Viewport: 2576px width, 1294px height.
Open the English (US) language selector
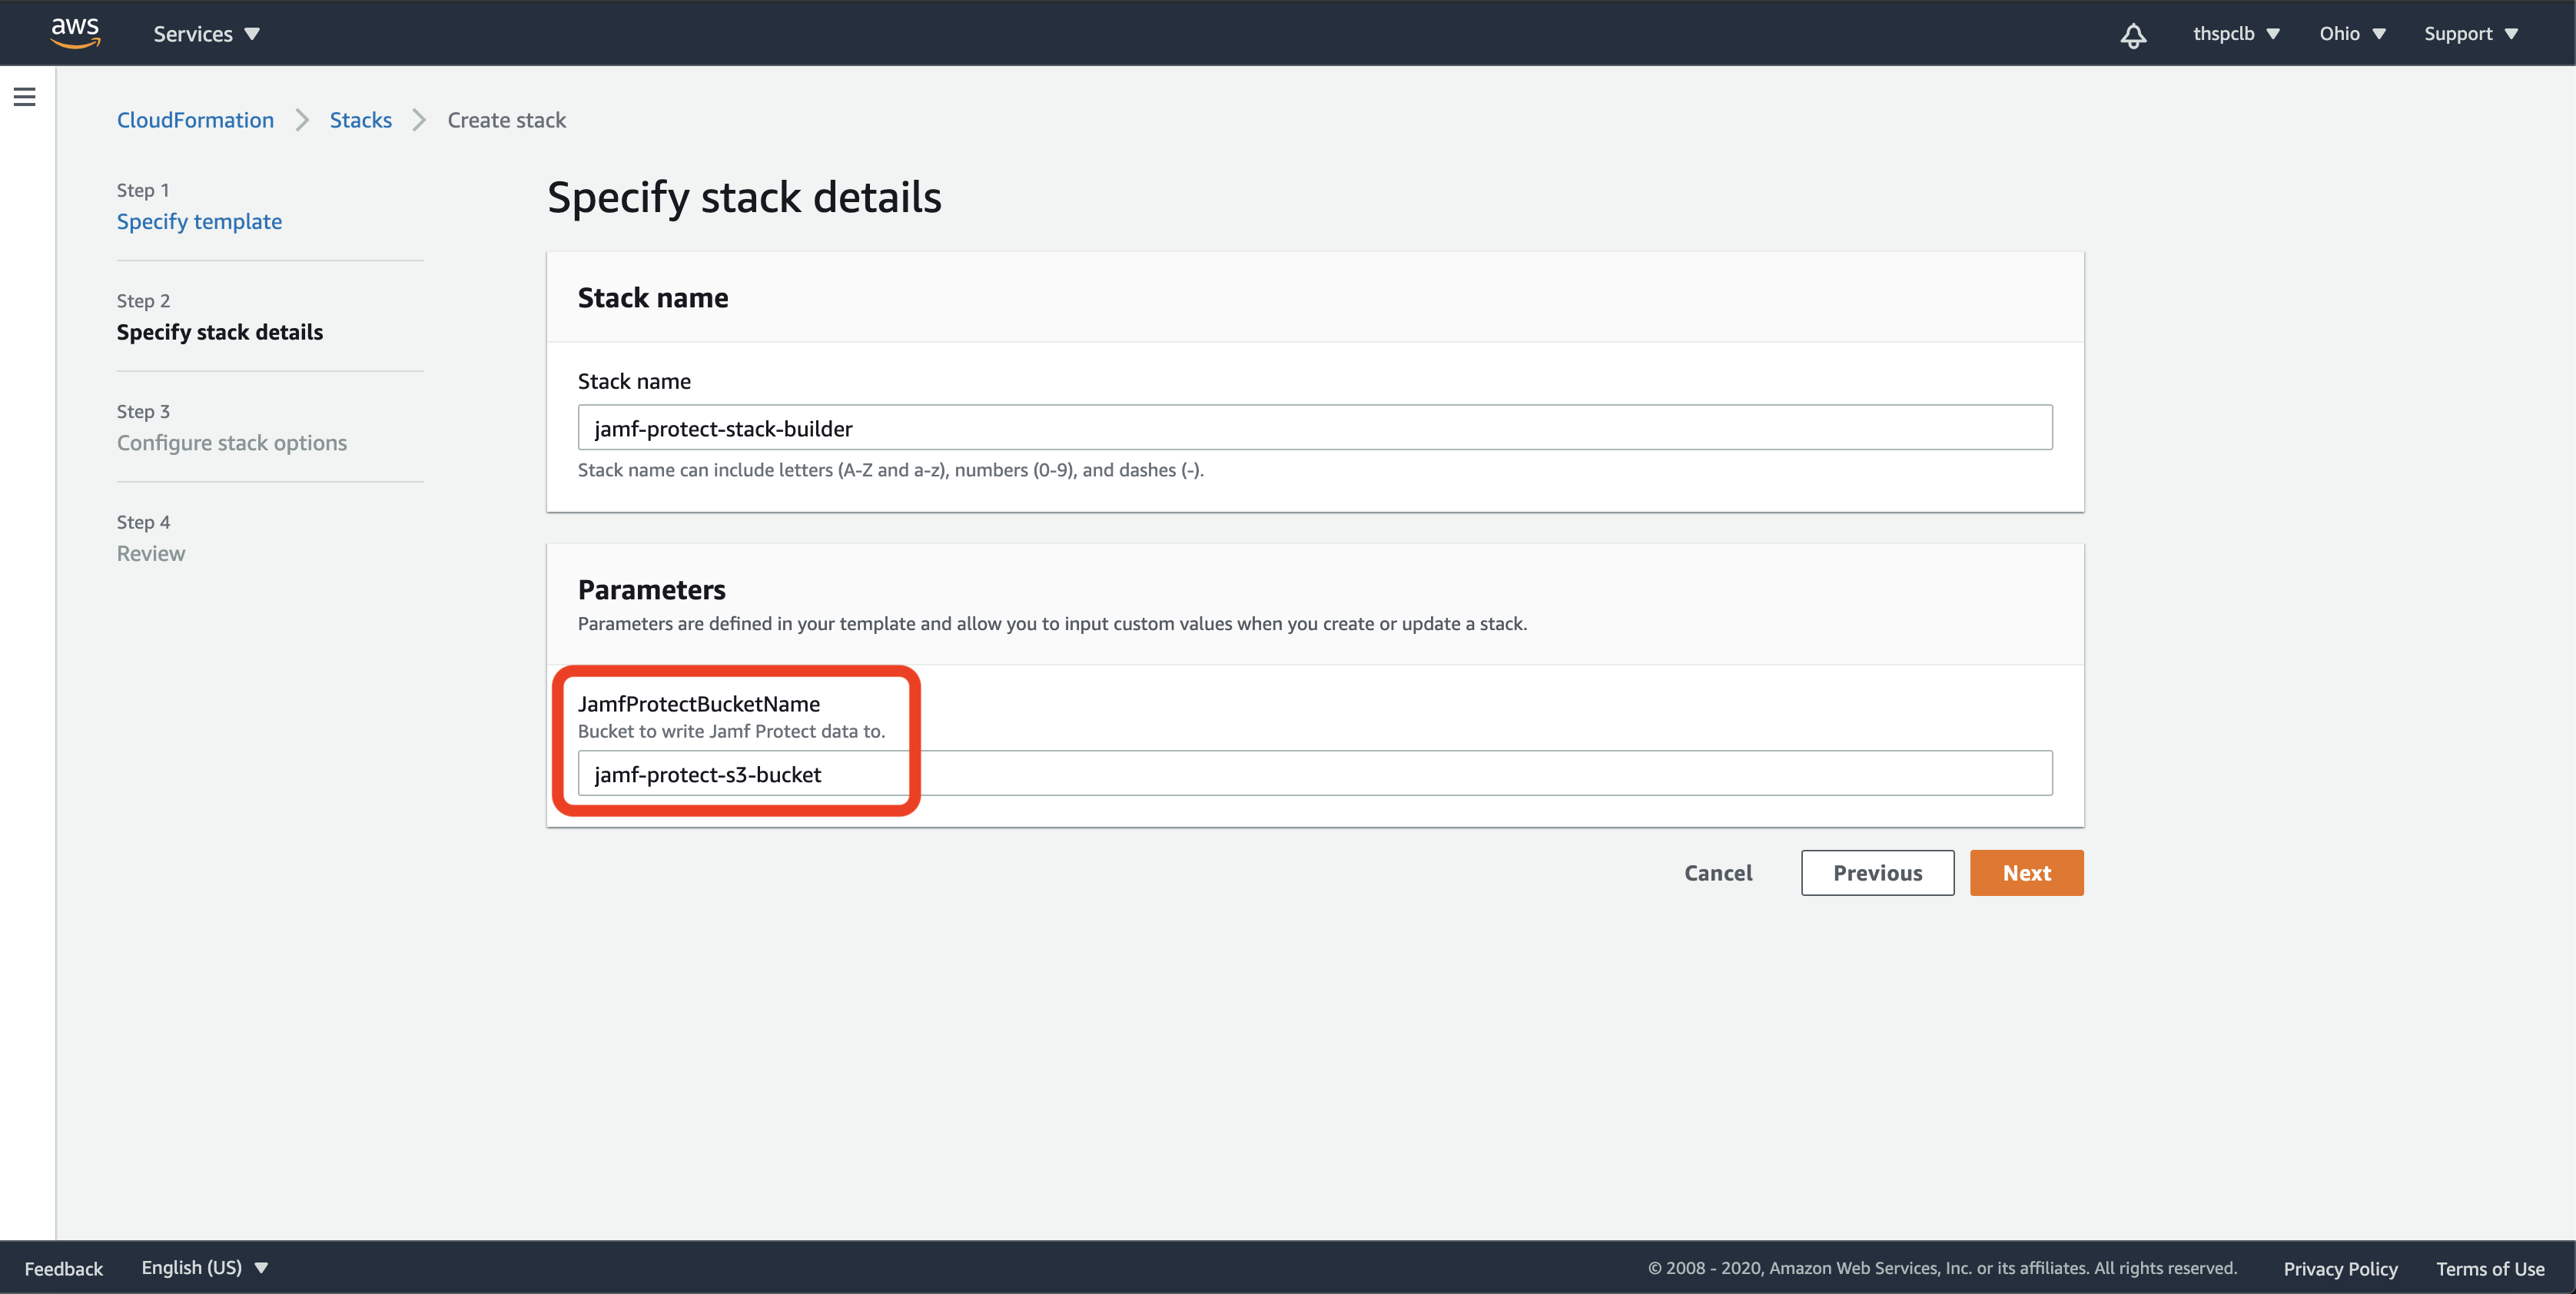point(205,1267)
